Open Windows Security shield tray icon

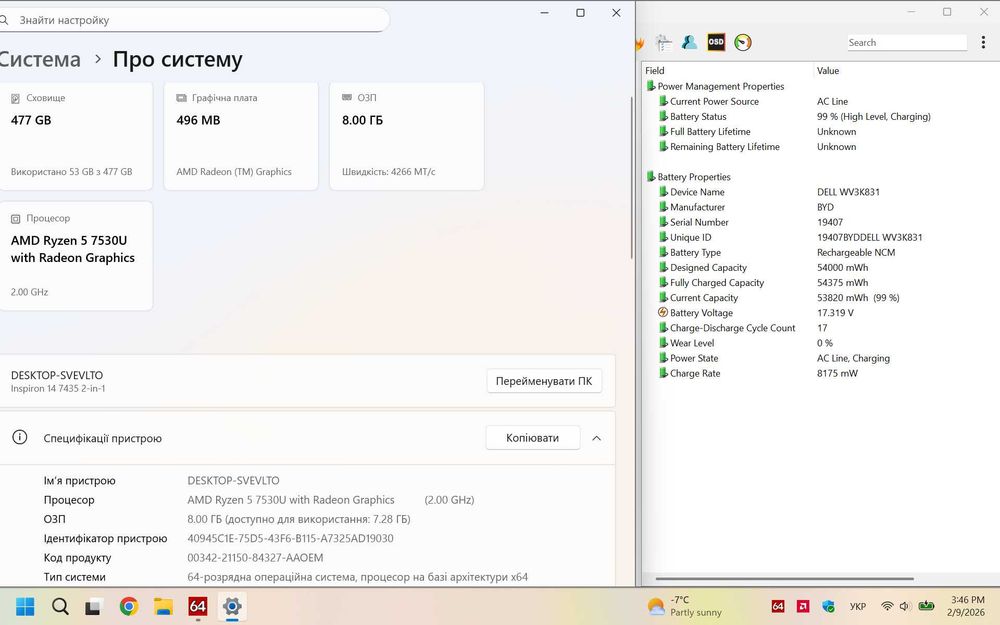828,606
